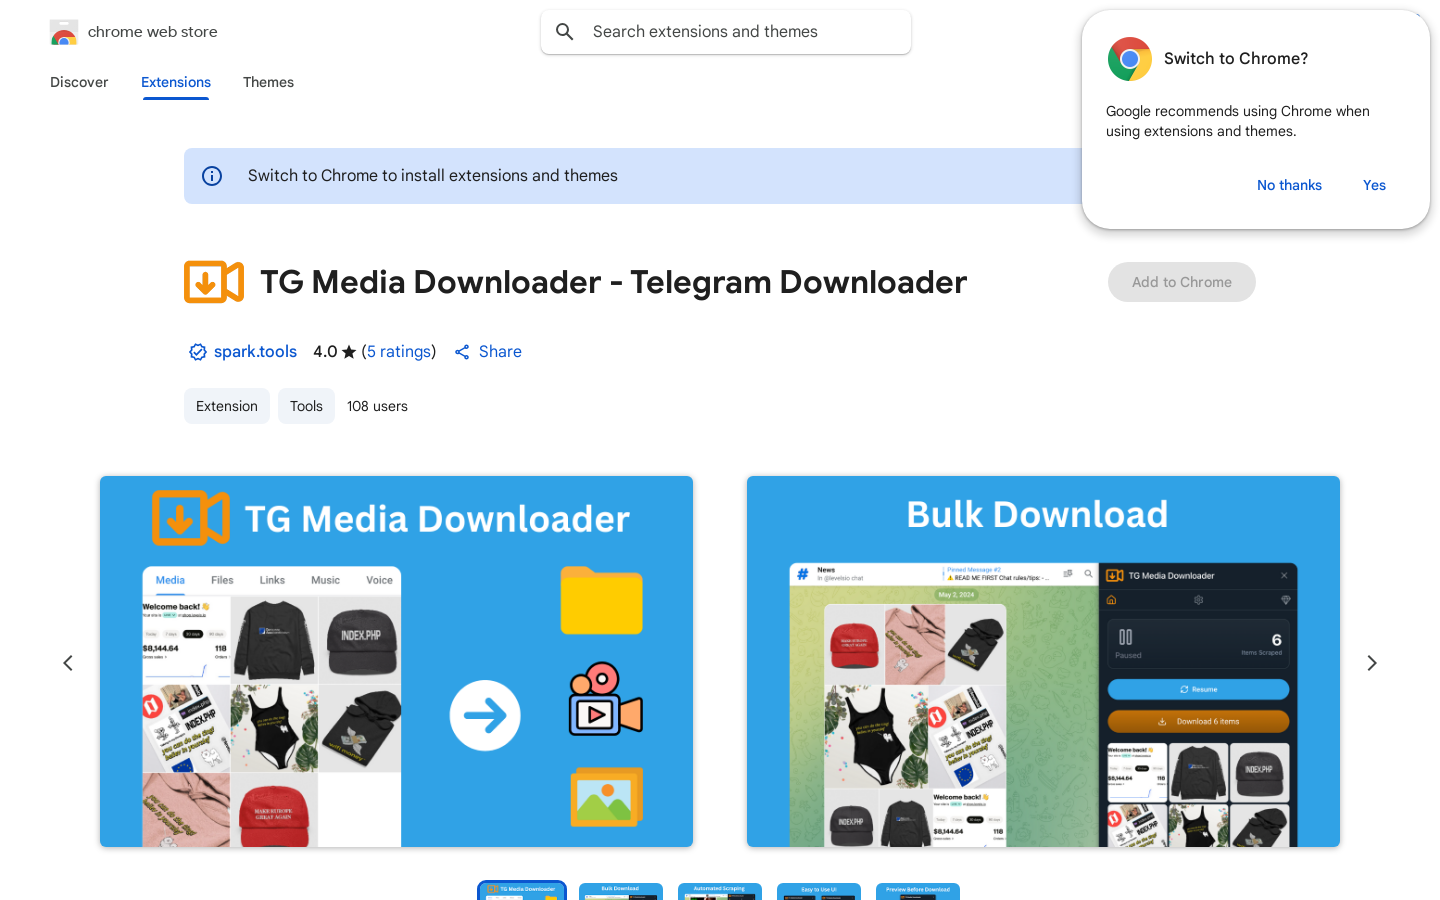This screenshot has width=1440, height=900.
Task: Click the Share icon
Action: click(x=462, y=352)
